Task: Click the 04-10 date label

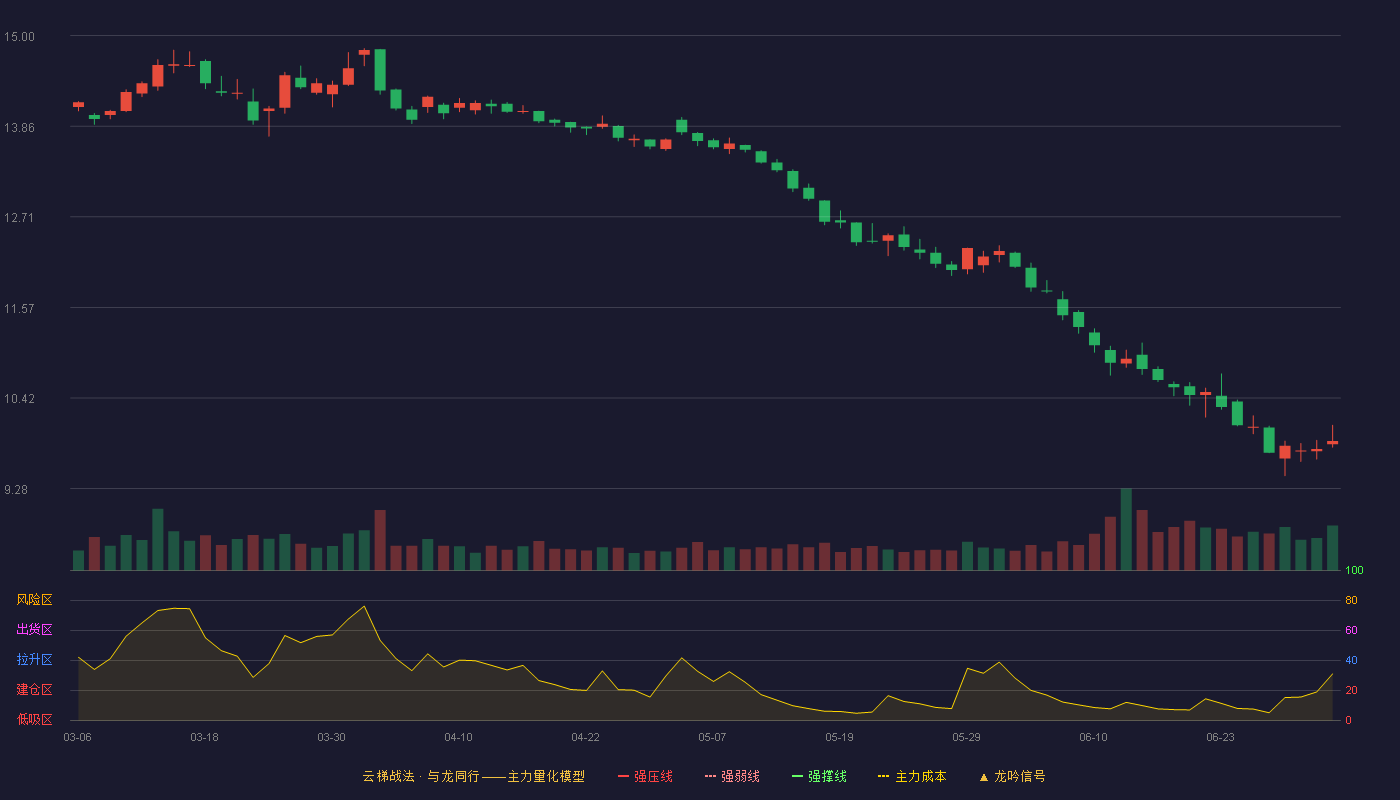Action: tap(458, 737)
